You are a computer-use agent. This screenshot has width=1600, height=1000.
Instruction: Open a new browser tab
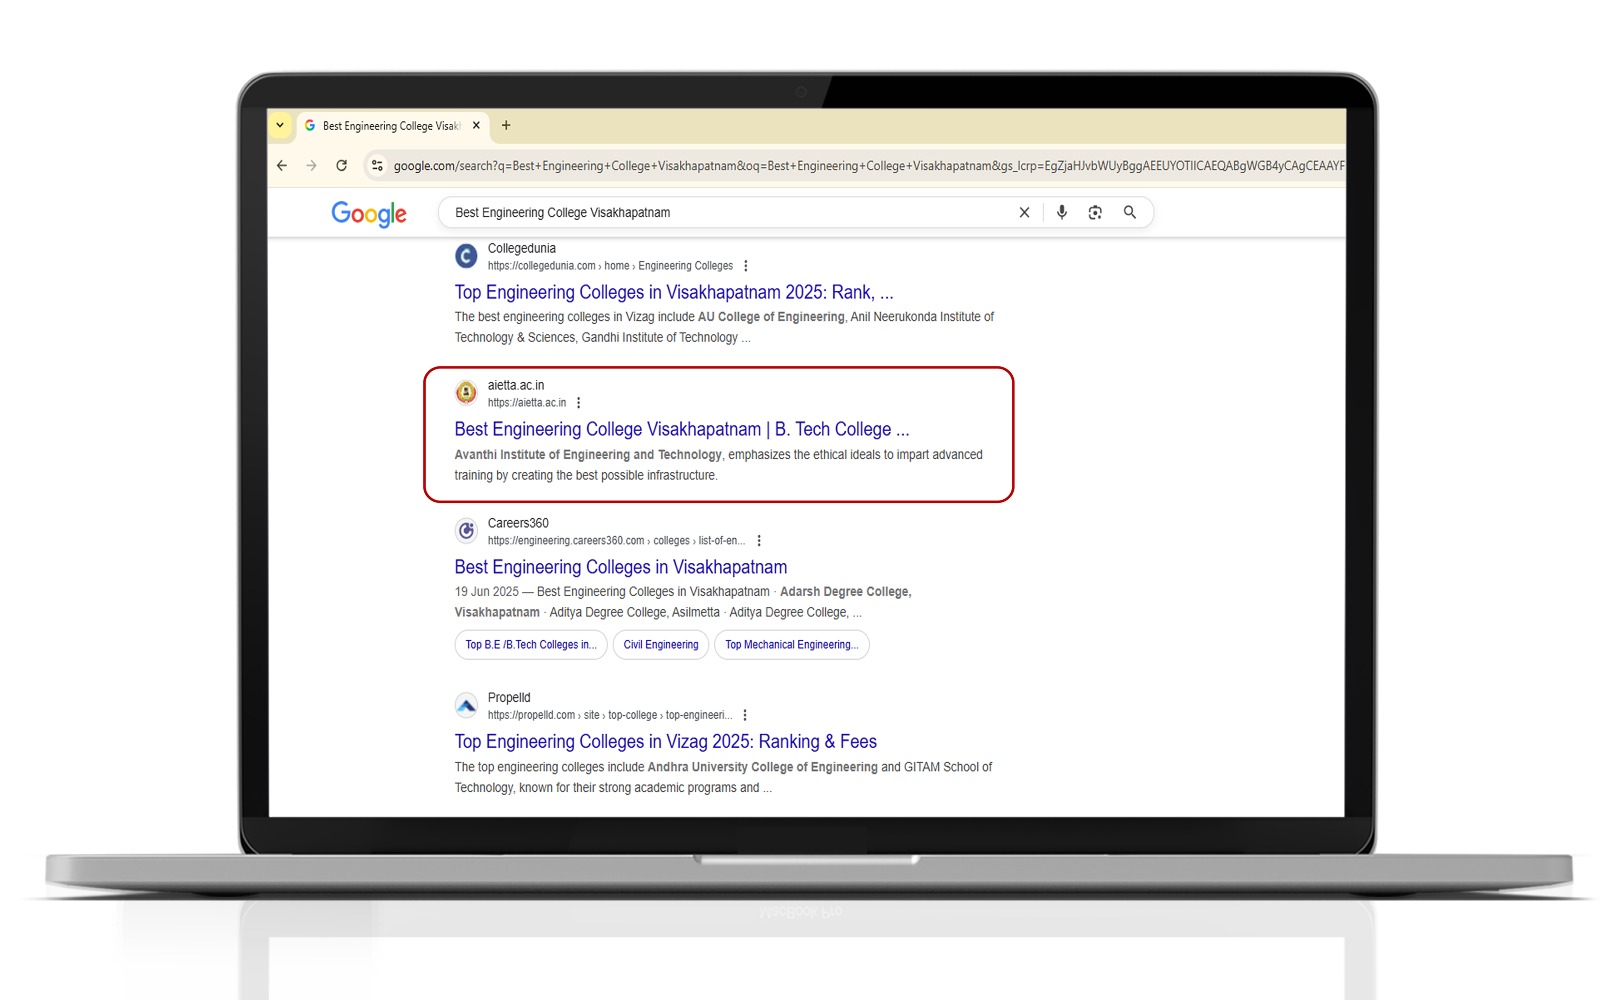pyautogui.click(x=506, y=126)
